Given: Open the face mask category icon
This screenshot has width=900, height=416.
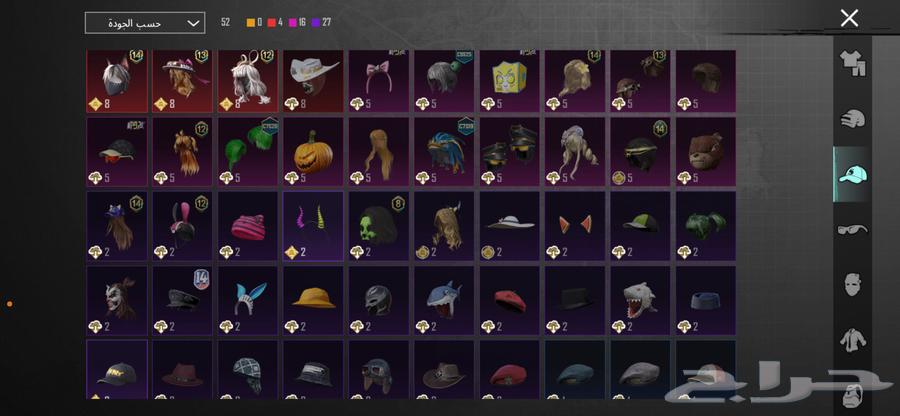Looking at the screenshot, I should coord(852,285).
